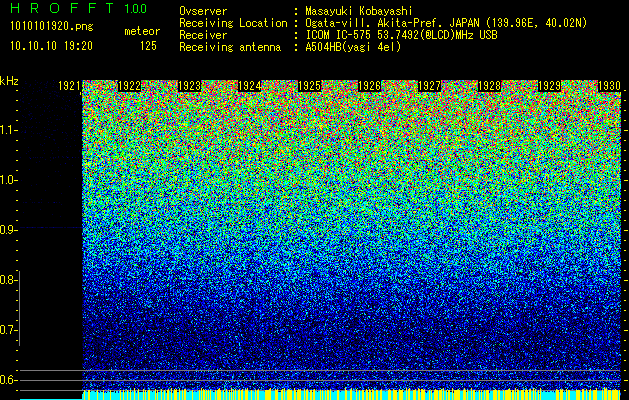Click the 1927 time marker
The width and height of the screenshot is (629, 400).
tap(430, 86)
